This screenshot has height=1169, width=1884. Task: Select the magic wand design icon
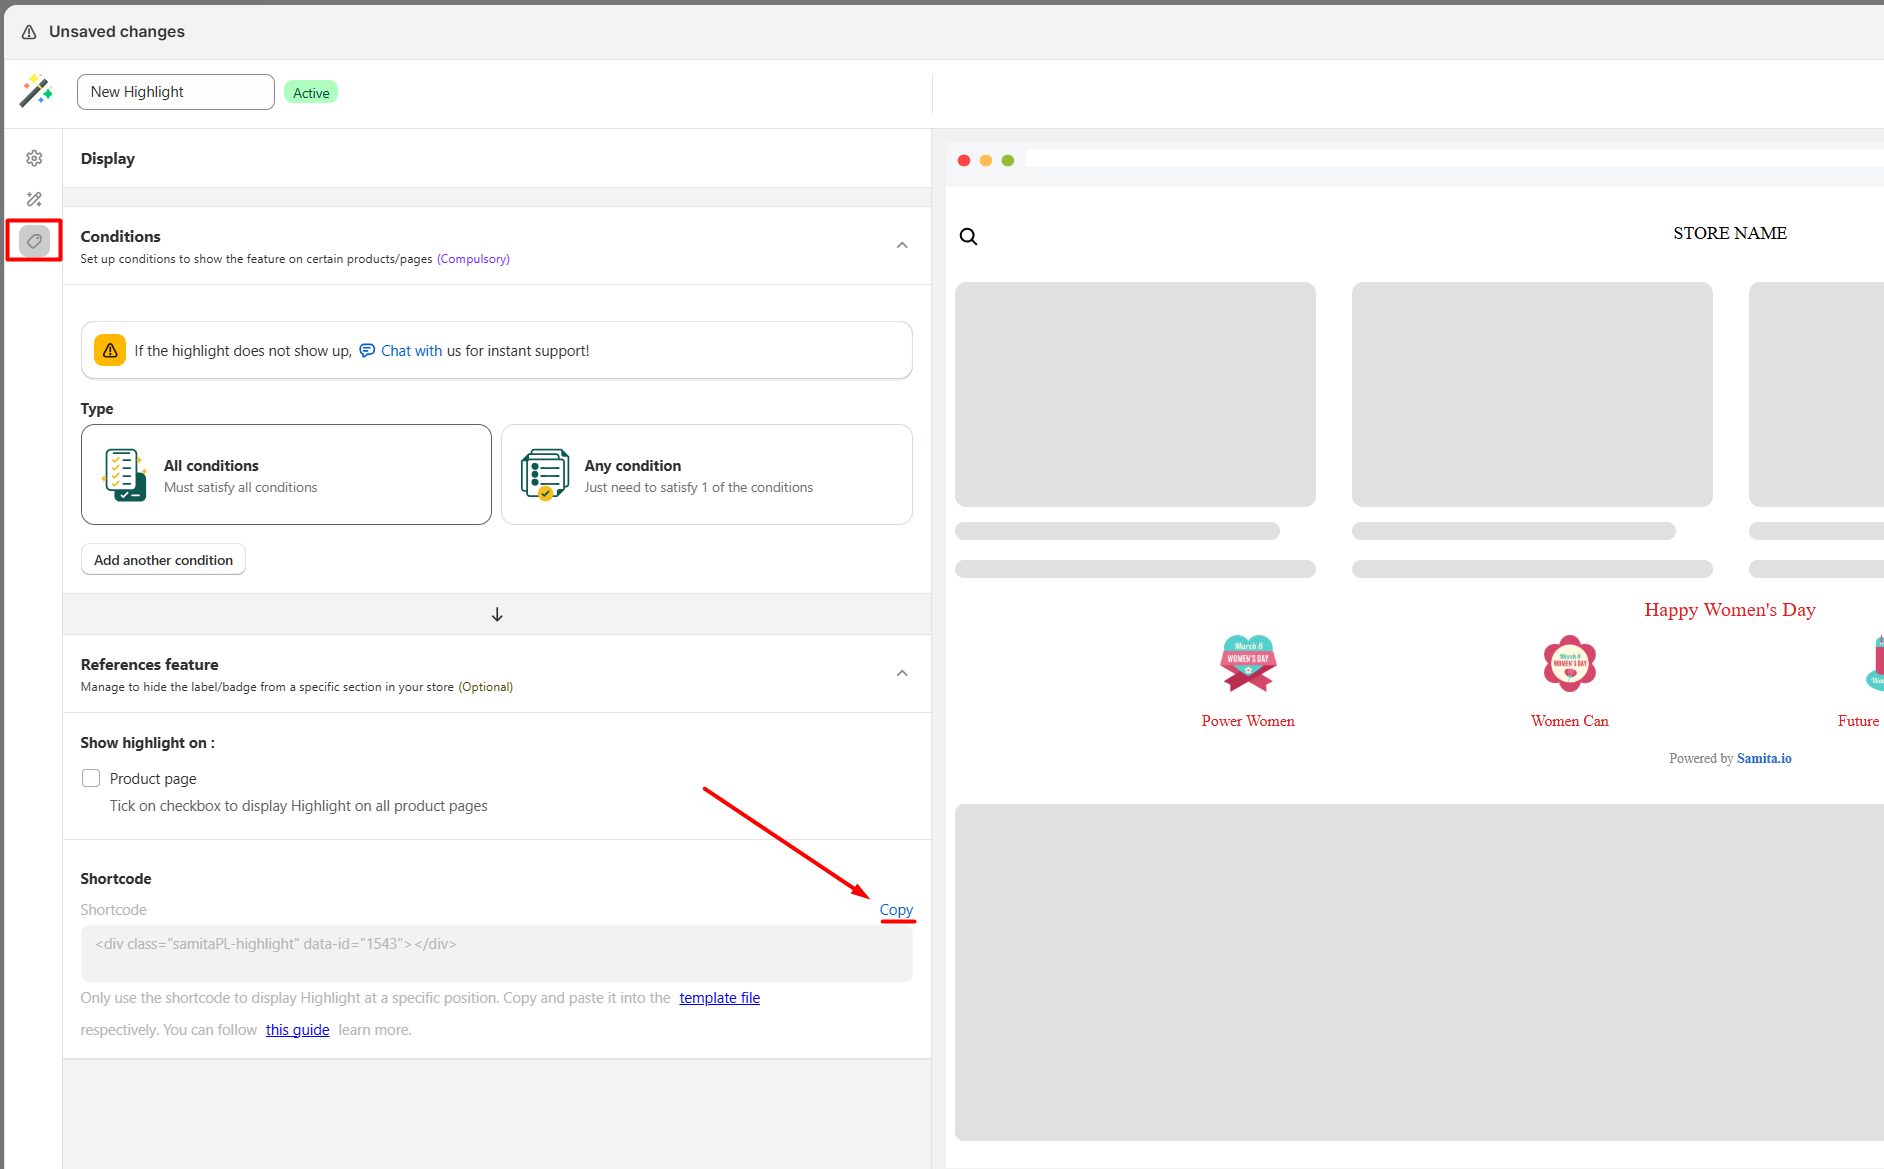click(x=34, y=199)
